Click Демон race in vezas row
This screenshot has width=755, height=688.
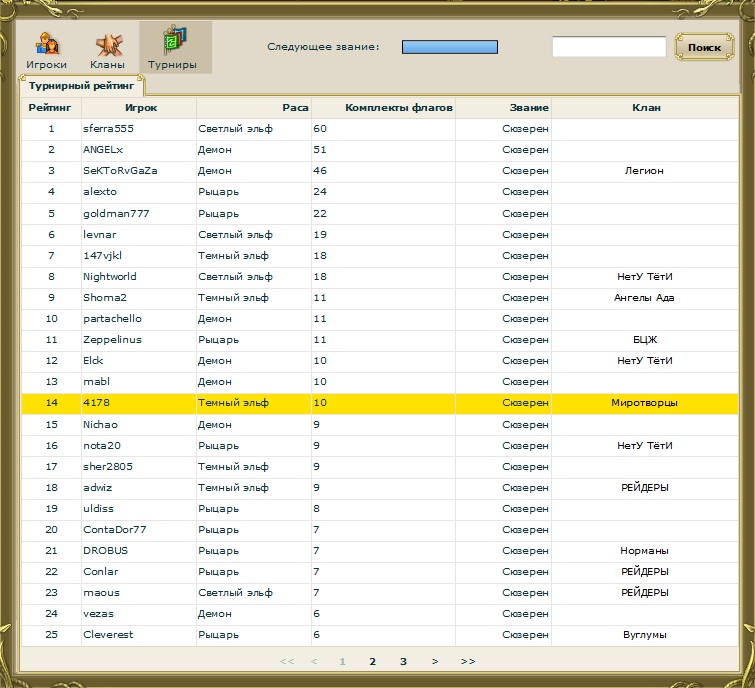[x=215, y=614]
